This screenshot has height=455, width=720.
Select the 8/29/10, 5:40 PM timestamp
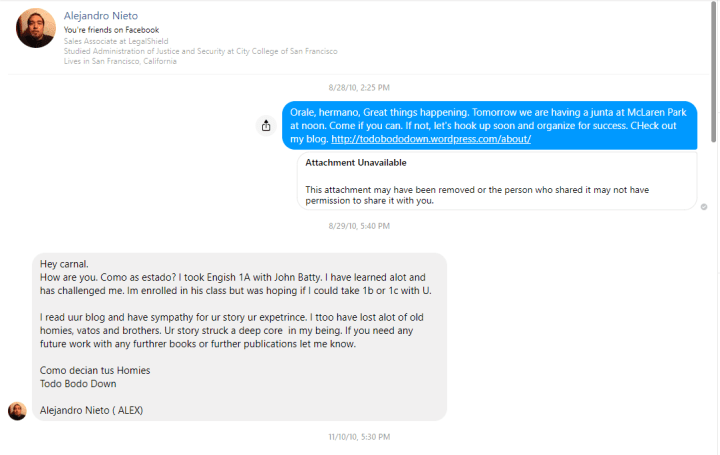pyautogui.click(x=359, y=226)
